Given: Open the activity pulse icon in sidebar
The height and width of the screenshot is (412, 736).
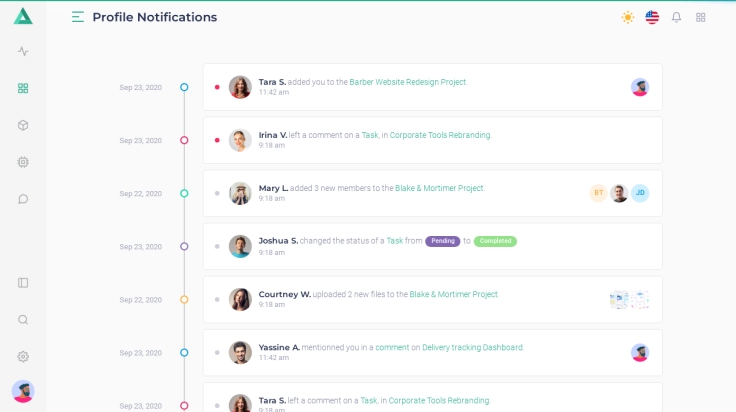Looking at the screenshot, I should (23, 51).
